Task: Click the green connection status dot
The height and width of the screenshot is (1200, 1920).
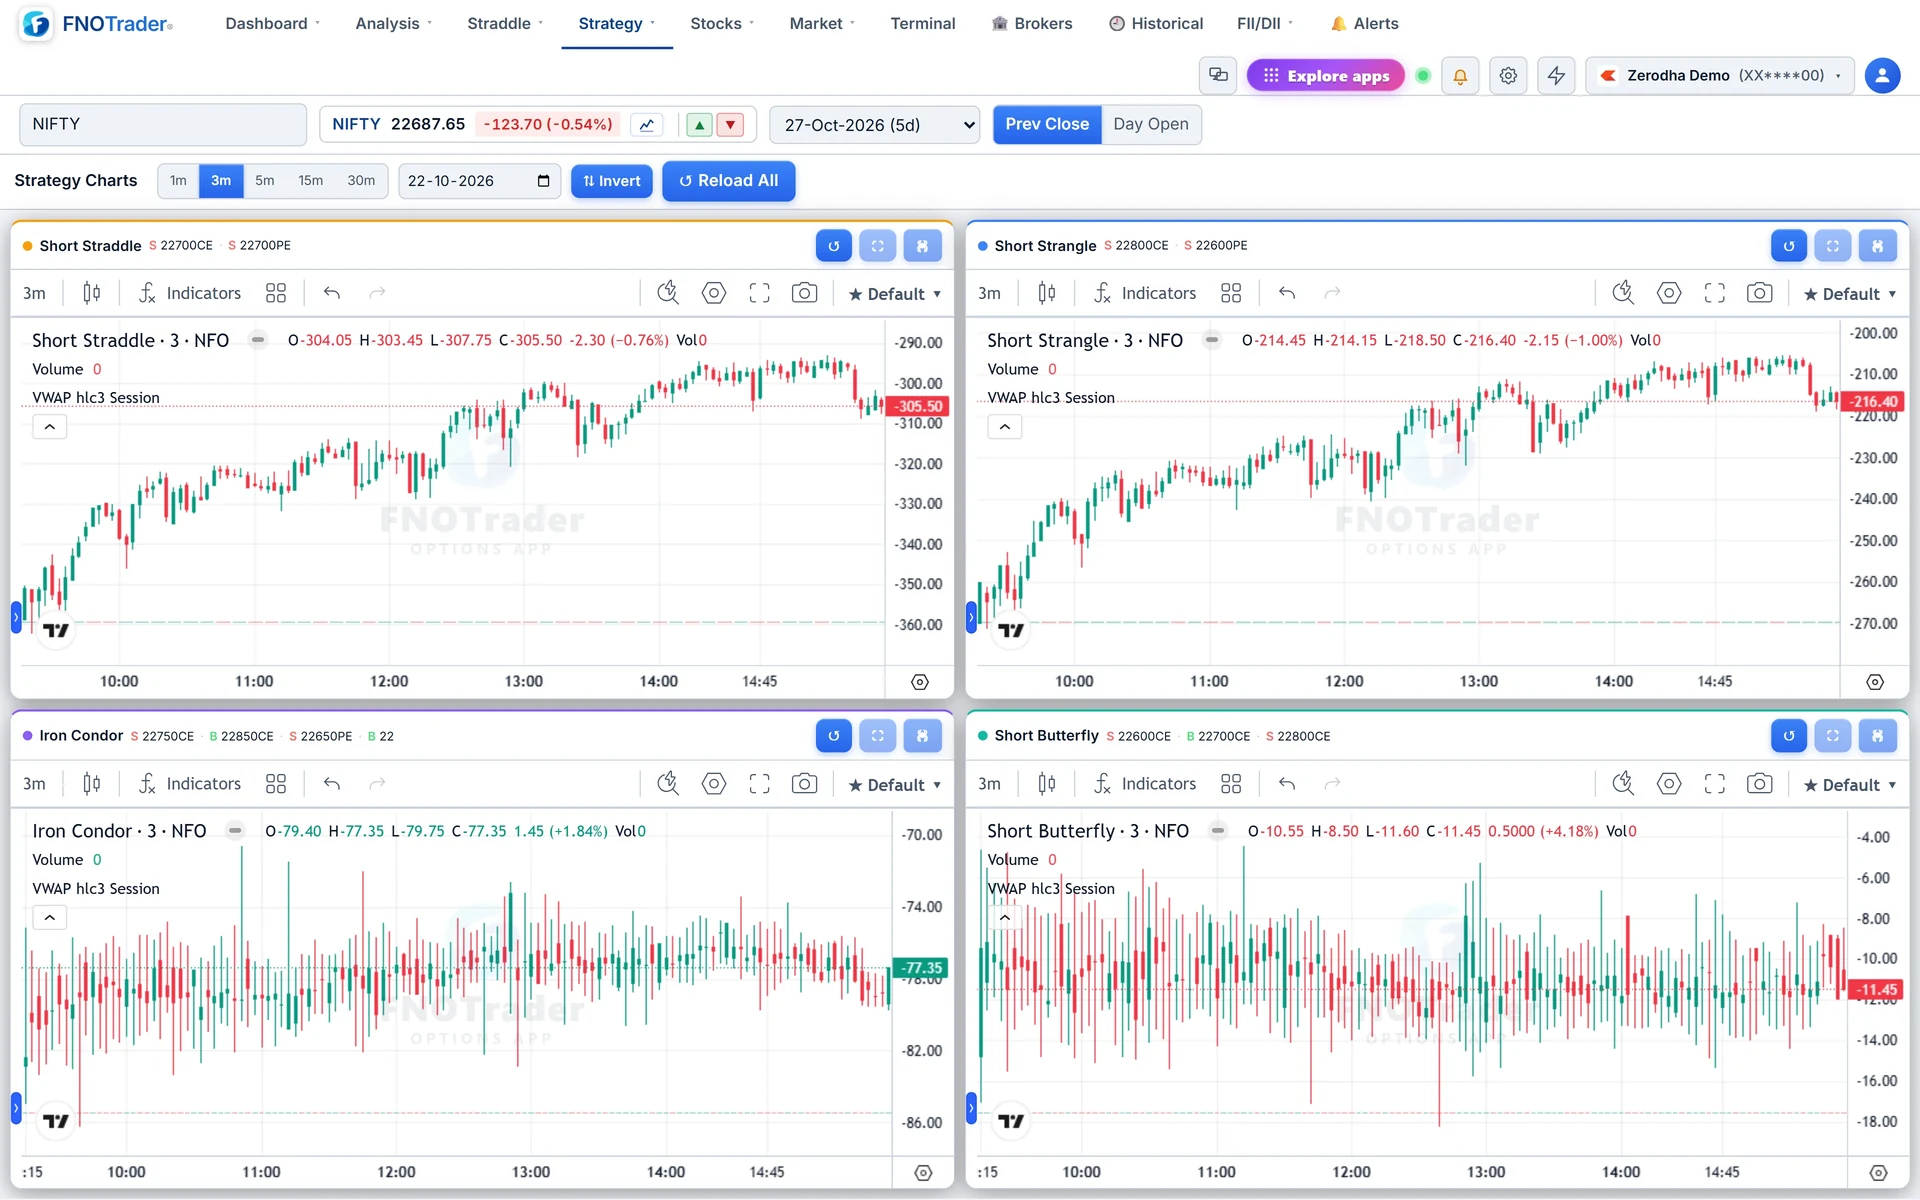Action: coord(1423,76)
